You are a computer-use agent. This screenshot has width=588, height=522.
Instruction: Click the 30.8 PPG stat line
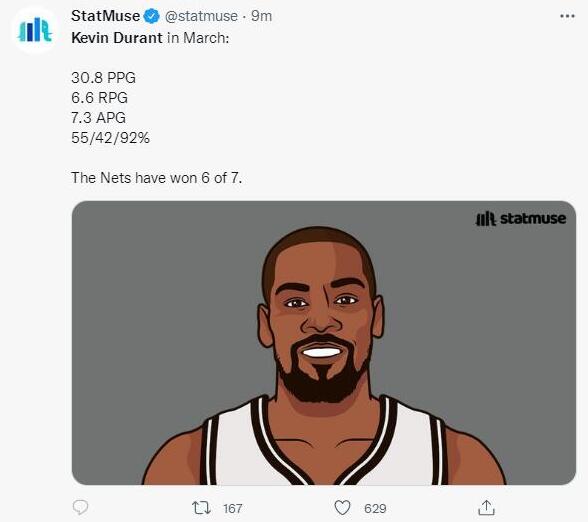[104, 78]
